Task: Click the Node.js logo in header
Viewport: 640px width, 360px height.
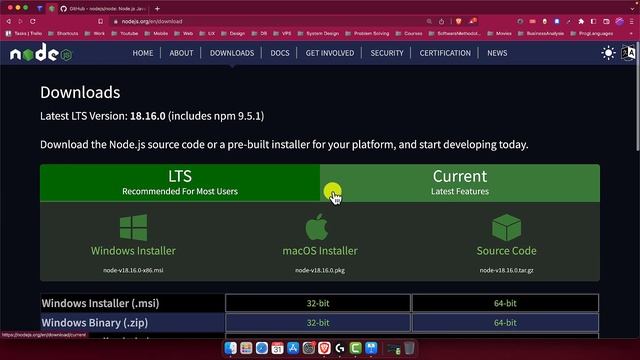Action: click(41, 53)
